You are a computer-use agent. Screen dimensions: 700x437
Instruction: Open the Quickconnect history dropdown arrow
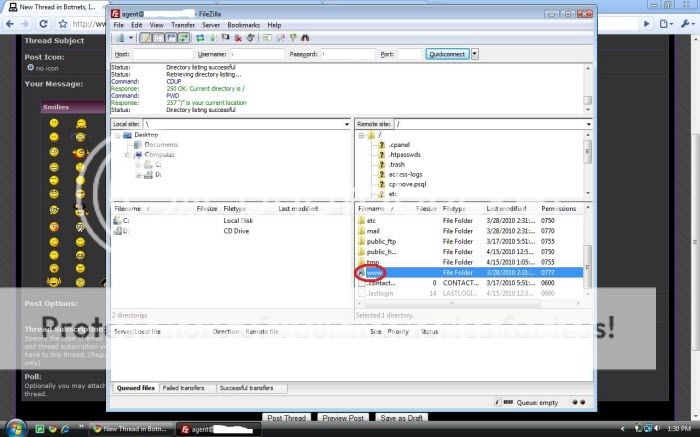pyautogui.click(x=475, y=54)
